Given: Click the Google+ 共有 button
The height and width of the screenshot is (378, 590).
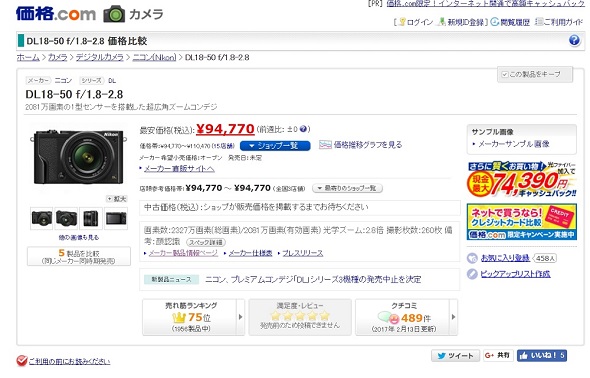Looking at the screenshot, I should (x=498, y=355).
